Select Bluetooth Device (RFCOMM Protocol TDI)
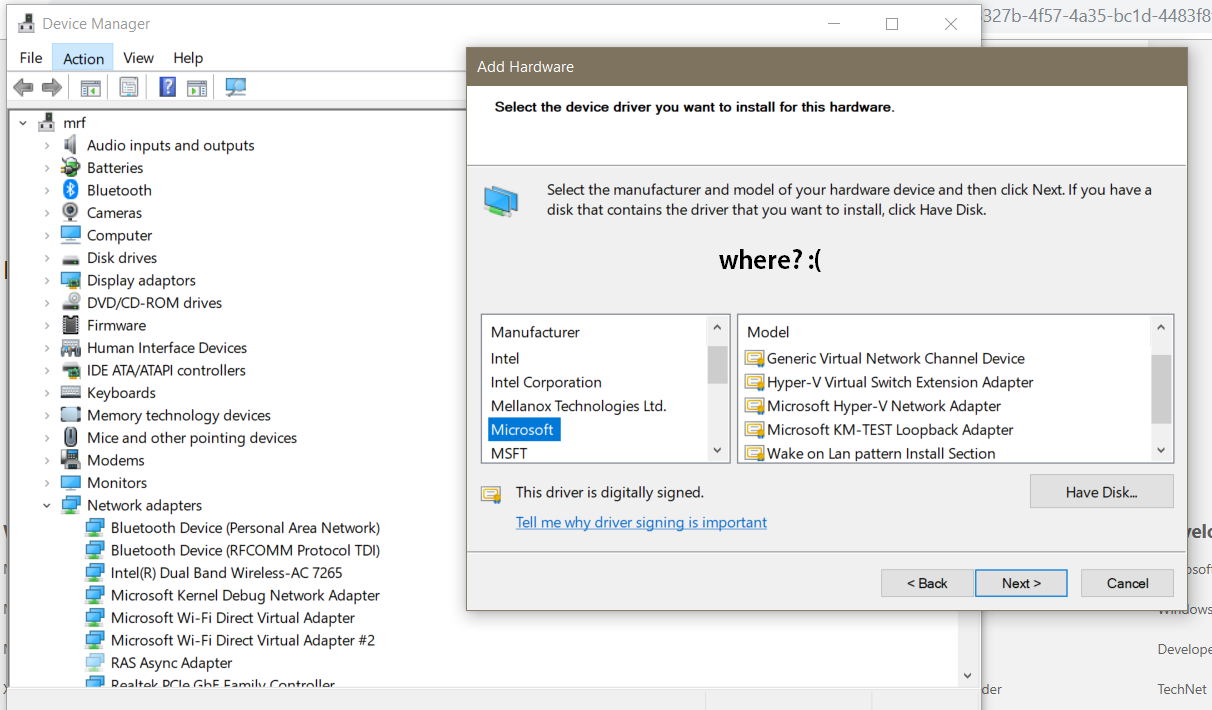This screenshot has height=710, width=1212. (245, 550)
